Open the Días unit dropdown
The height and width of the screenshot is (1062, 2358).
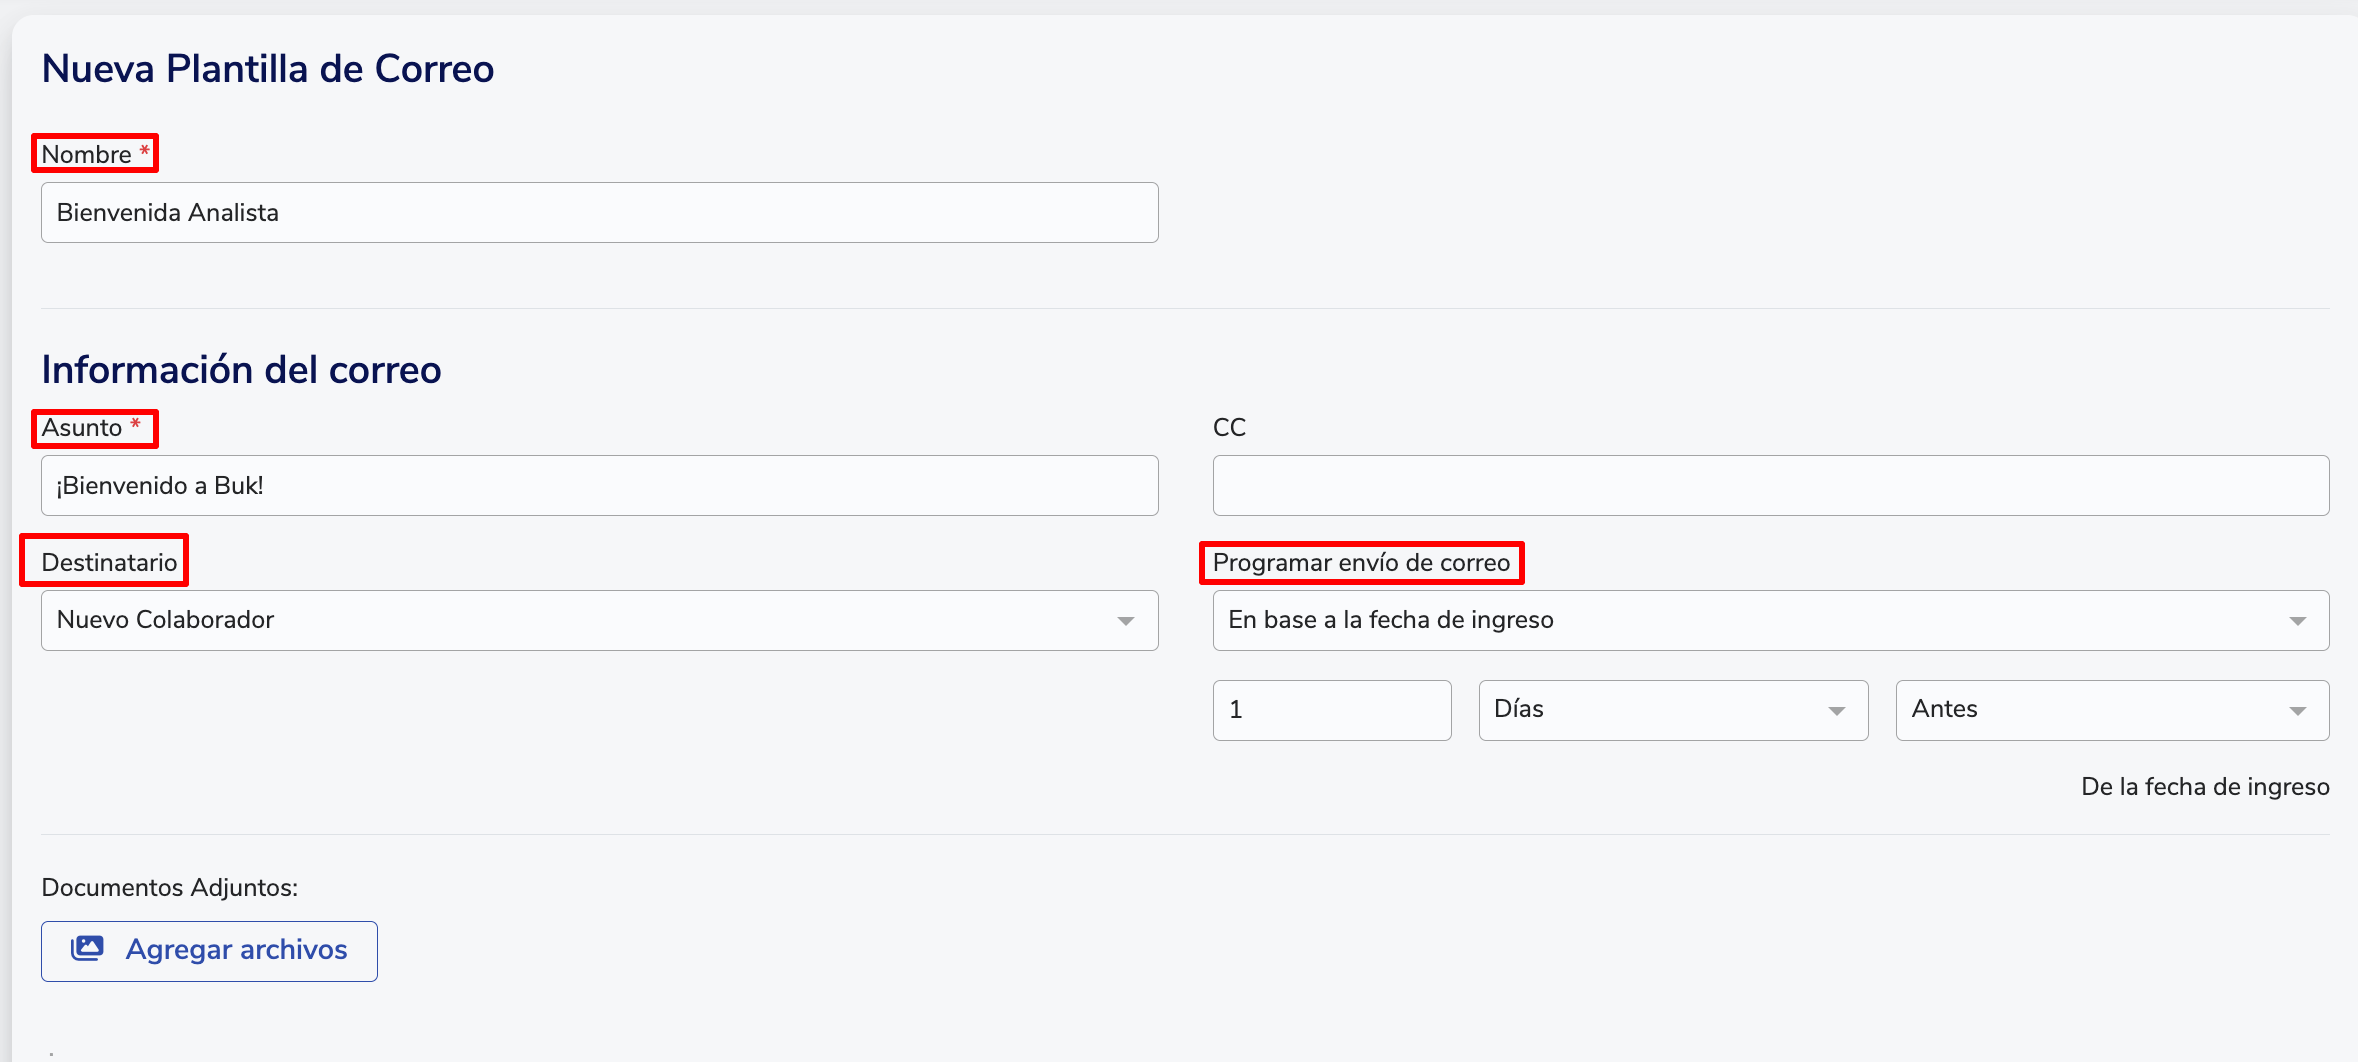coord(1672,710)
